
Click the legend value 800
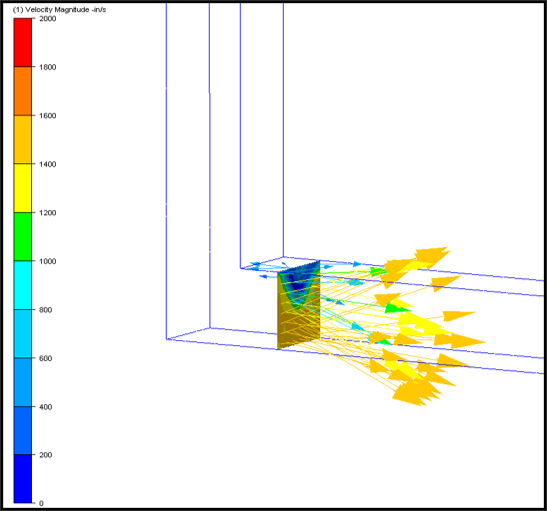pos(45,309)
